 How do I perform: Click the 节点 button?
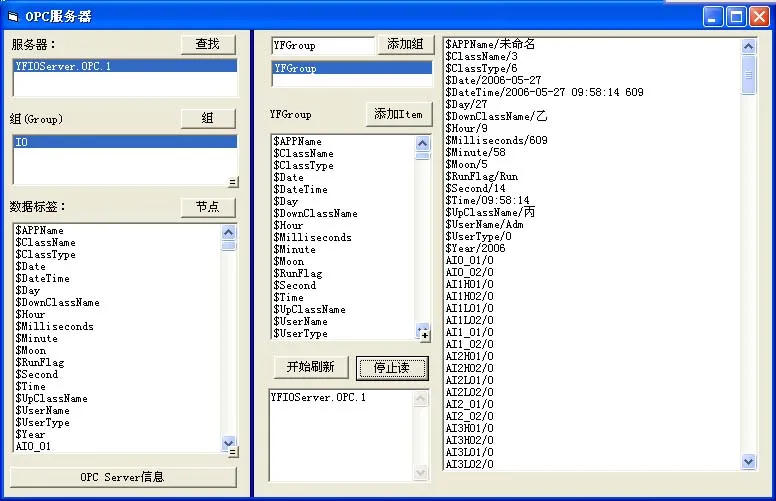coord(208,207)
